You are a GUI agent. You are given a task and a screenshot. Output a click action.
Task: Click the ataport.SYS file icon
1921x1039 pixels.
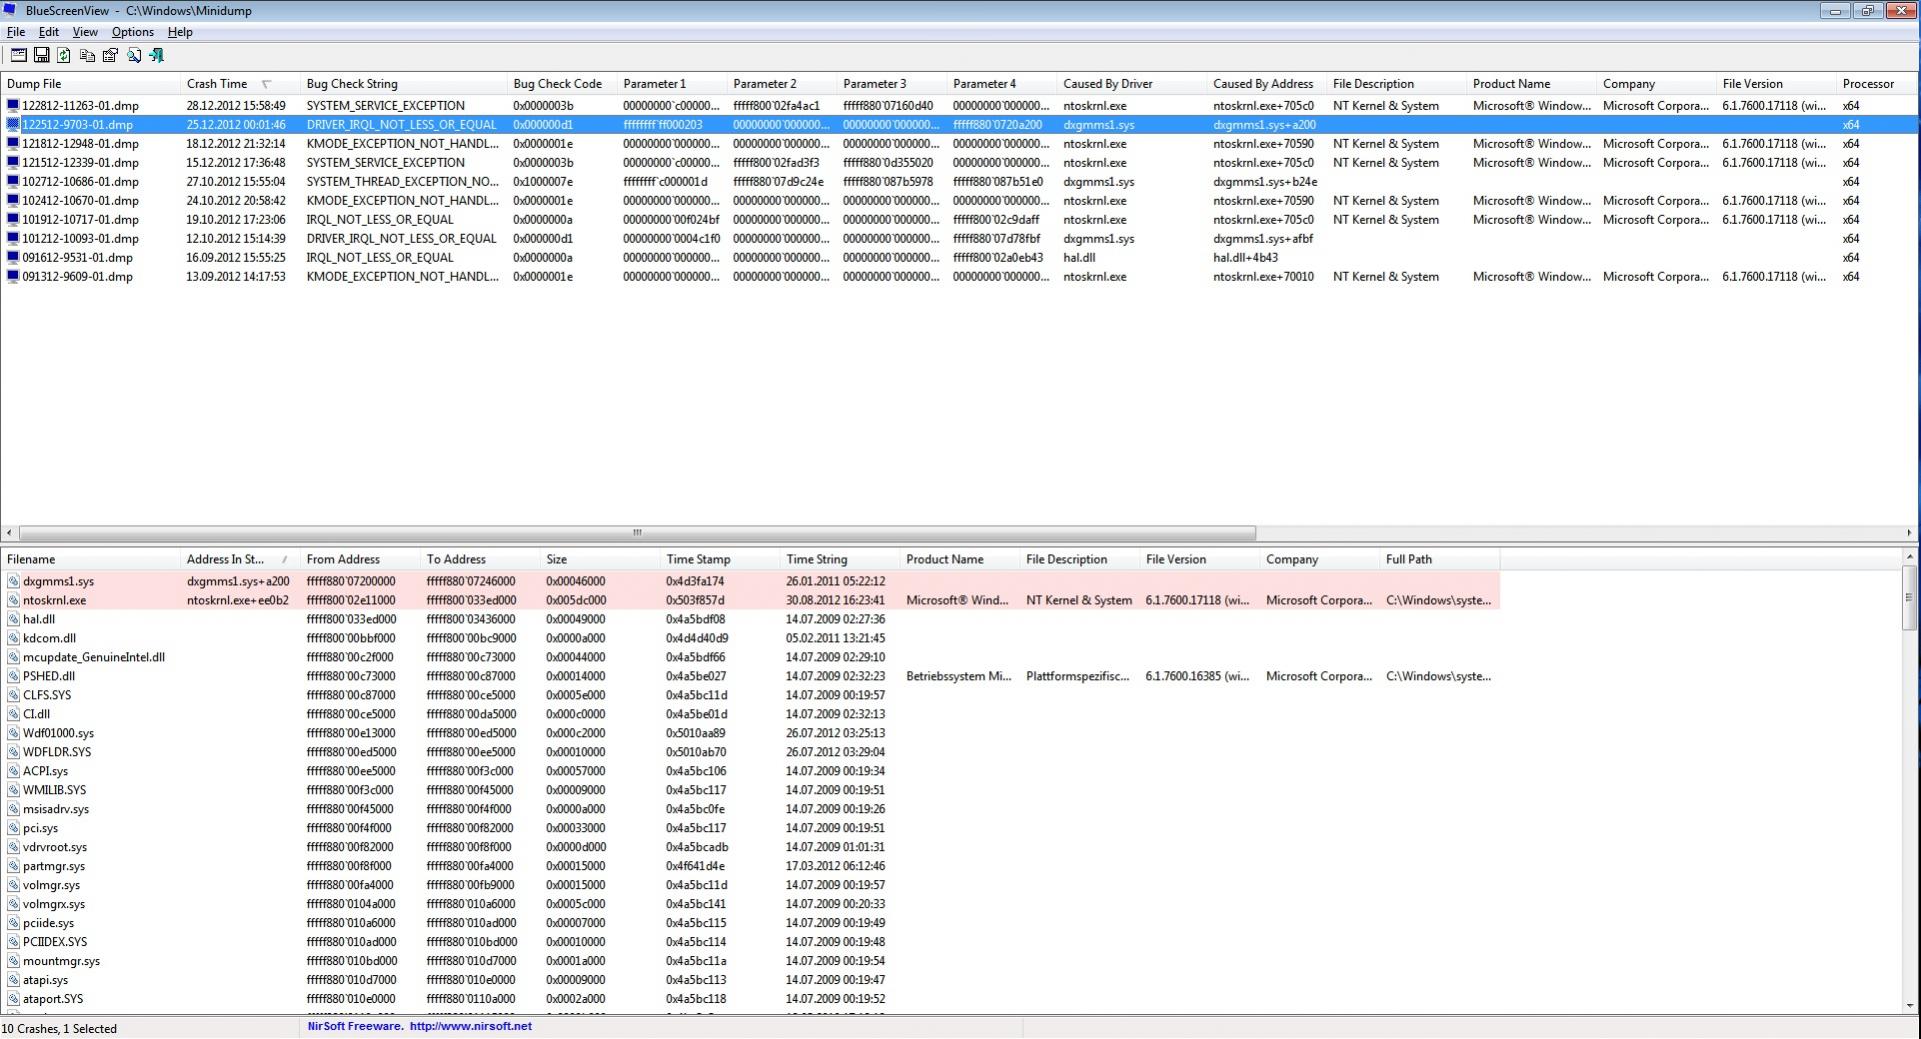[x=13, y=999]
